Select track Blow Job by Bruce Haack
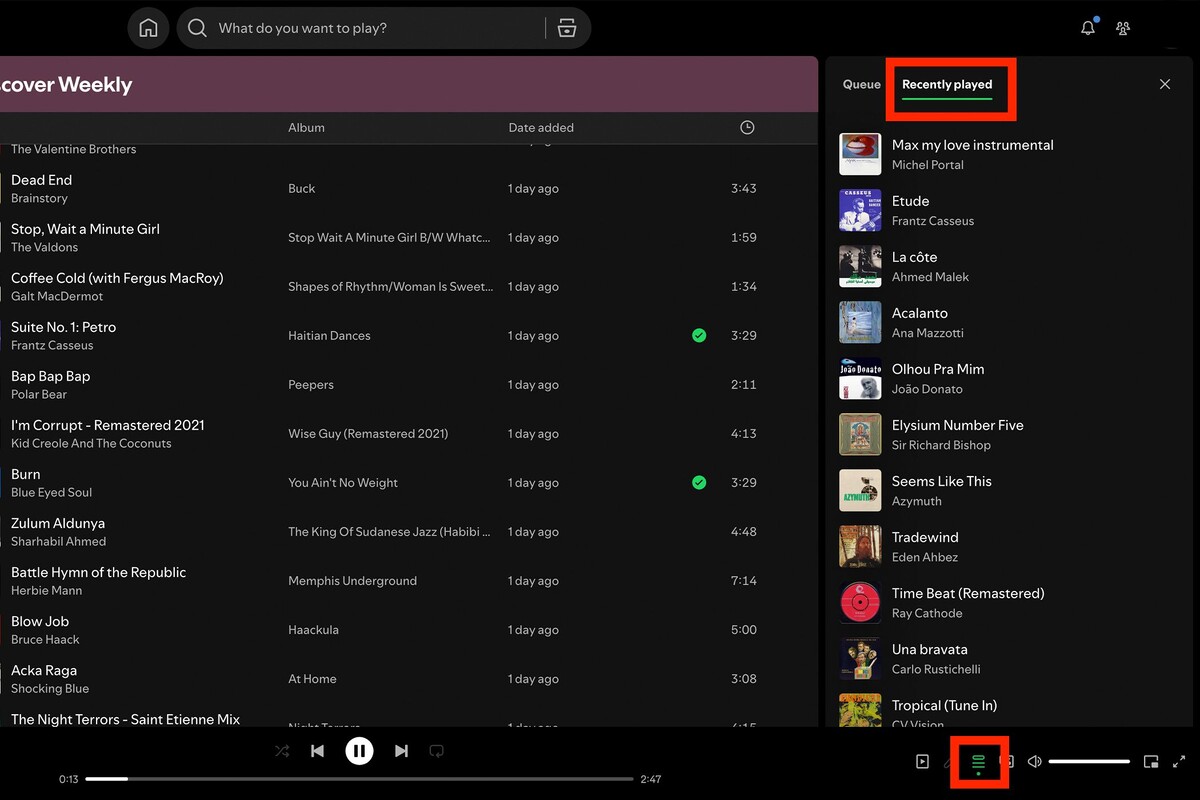Screen dimensions: 1200x800 pos(40,621)
